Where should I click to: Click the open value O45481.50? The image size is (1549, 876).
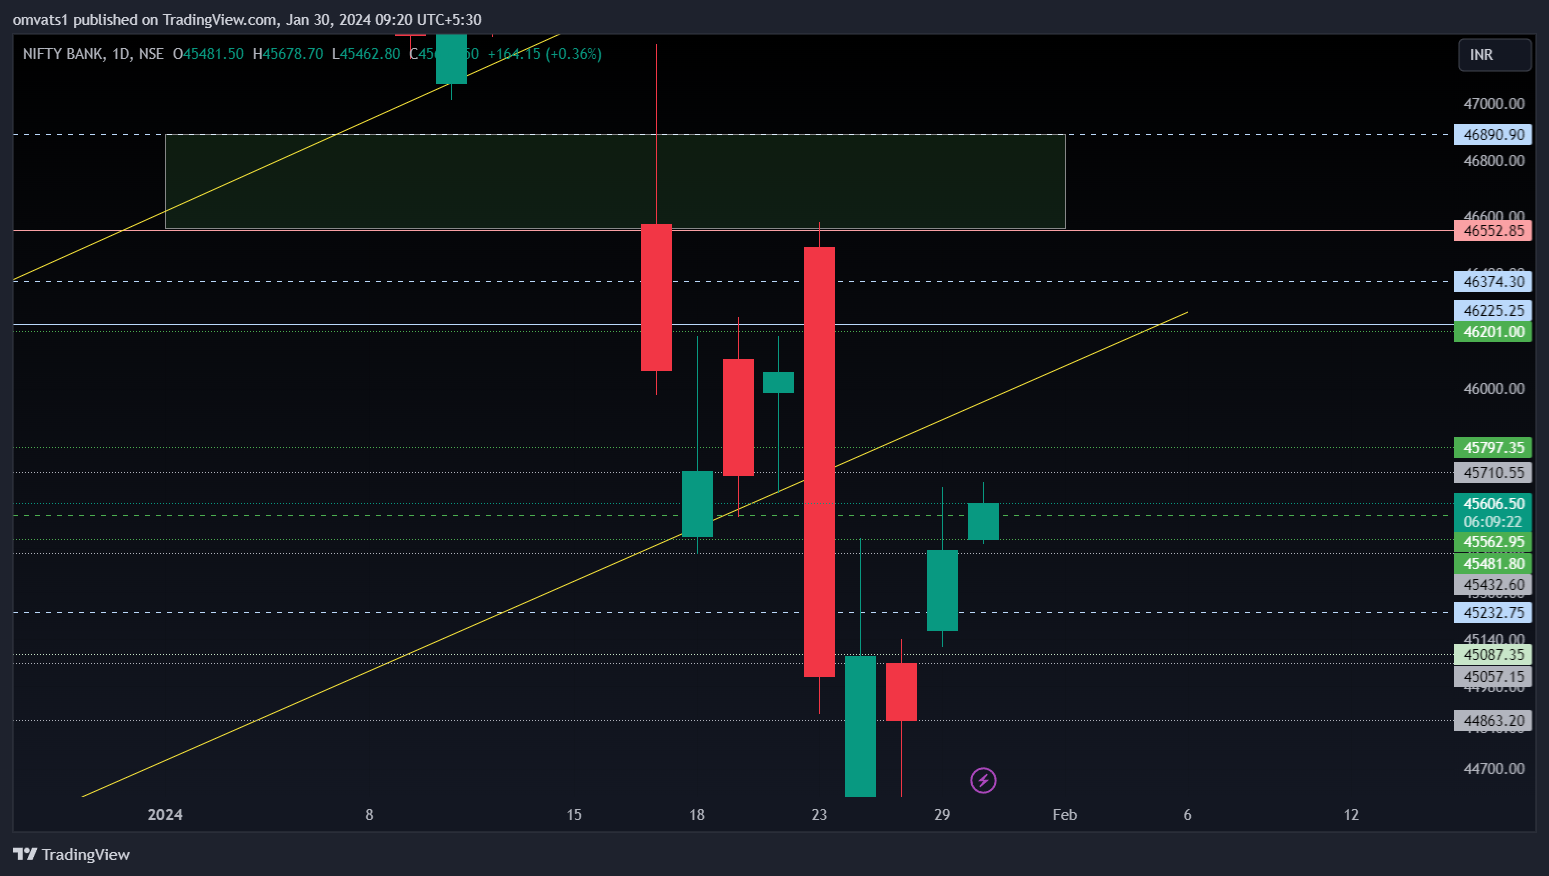click(x=208, y=54)
